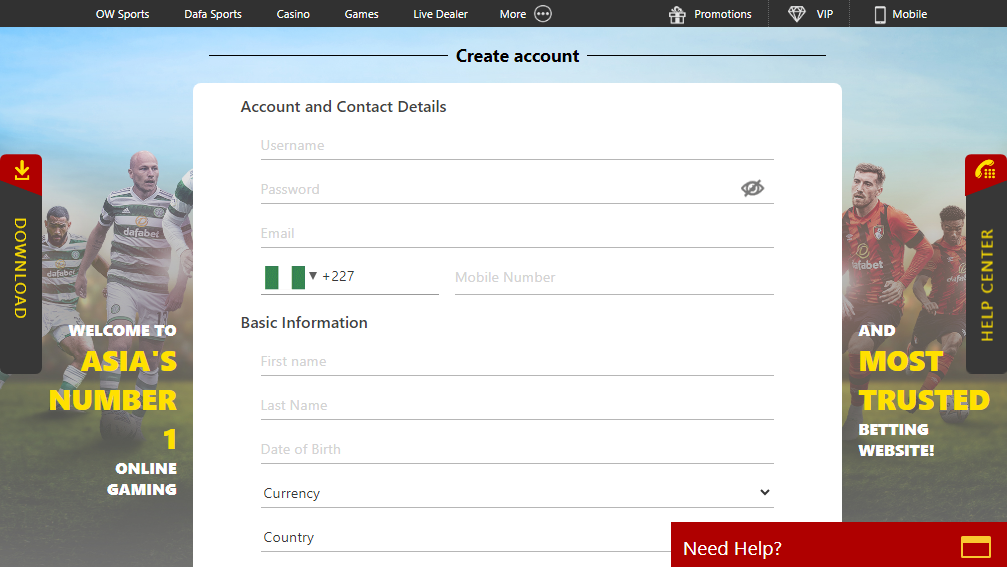The width and height of the screenshot is (1007, 567).
Task: Open the country code dropdown arrow
Action: (x=313, y=276)
